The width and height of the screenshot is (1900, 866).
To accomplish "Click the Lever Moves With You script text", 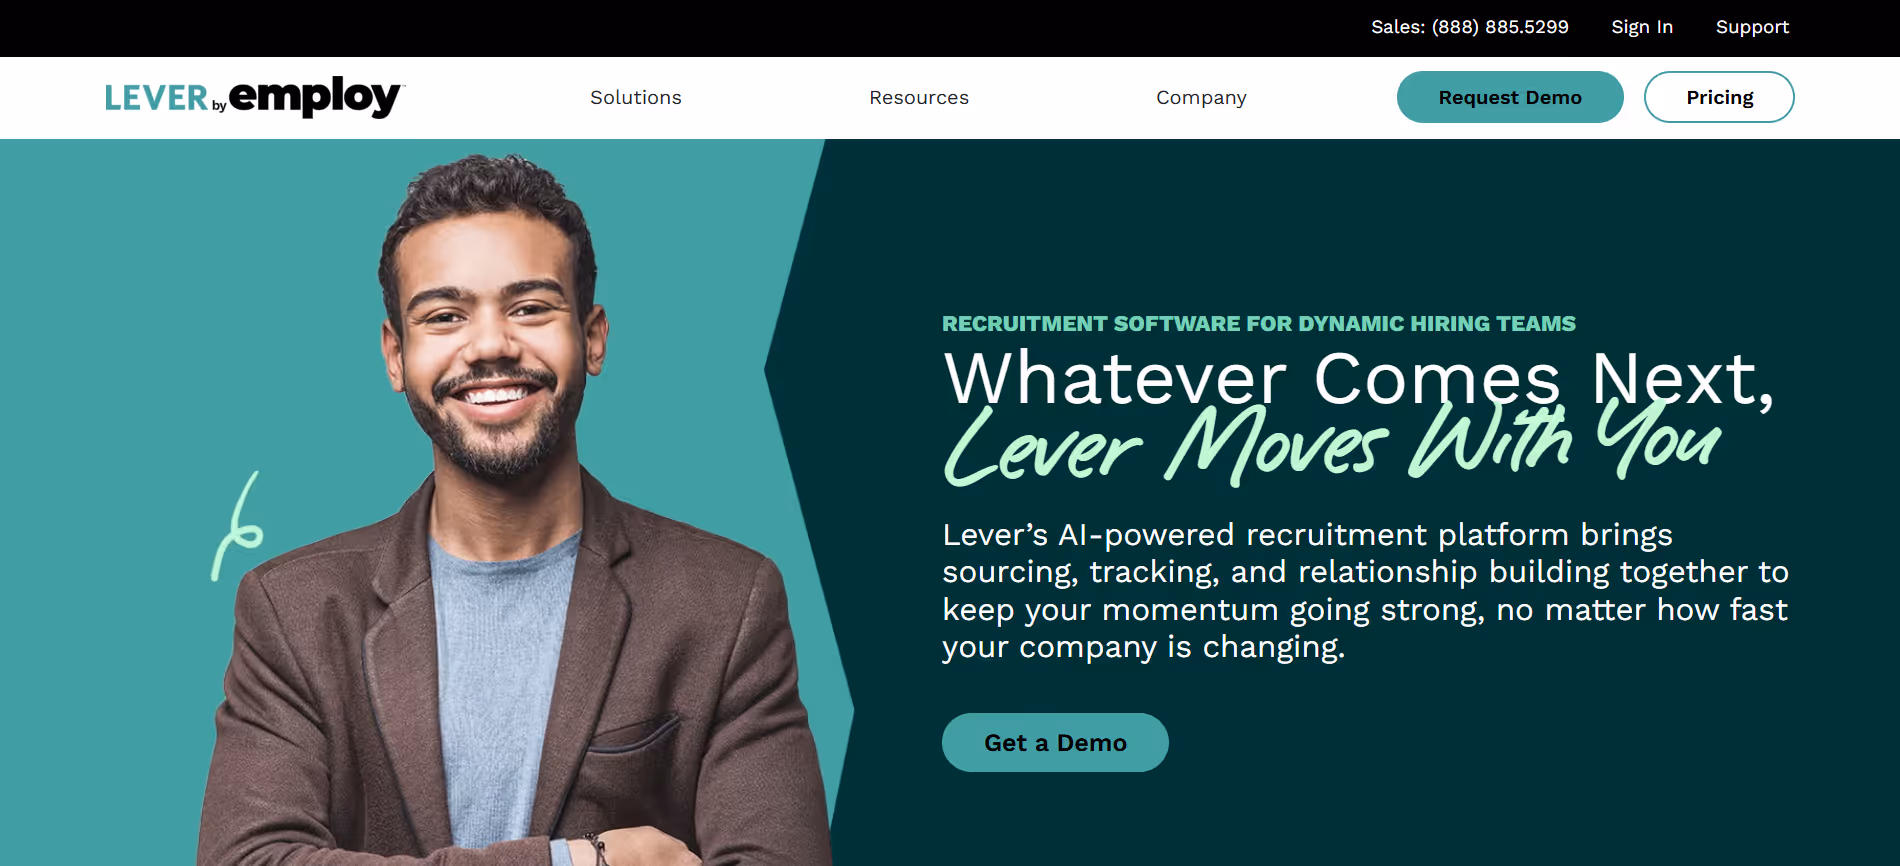I will click(x=1332, y=444).
